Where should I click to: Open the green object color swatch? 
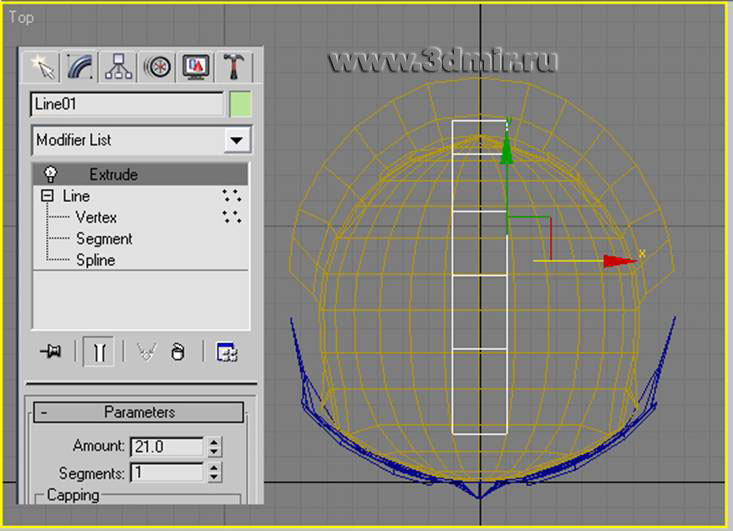pos(240,104)
